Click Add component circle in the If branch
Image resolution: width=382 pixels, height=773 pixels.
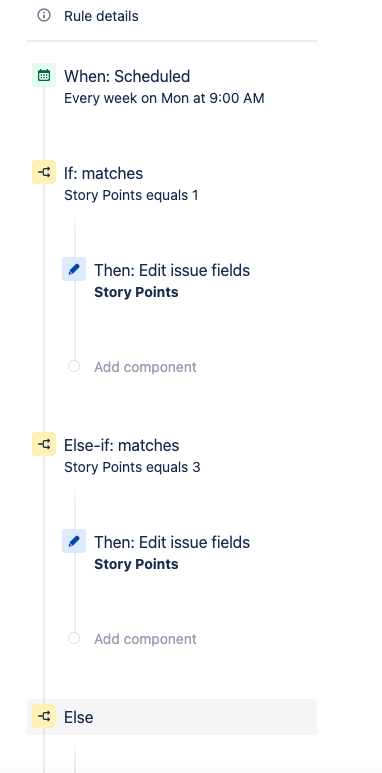[x=74, y=366]
